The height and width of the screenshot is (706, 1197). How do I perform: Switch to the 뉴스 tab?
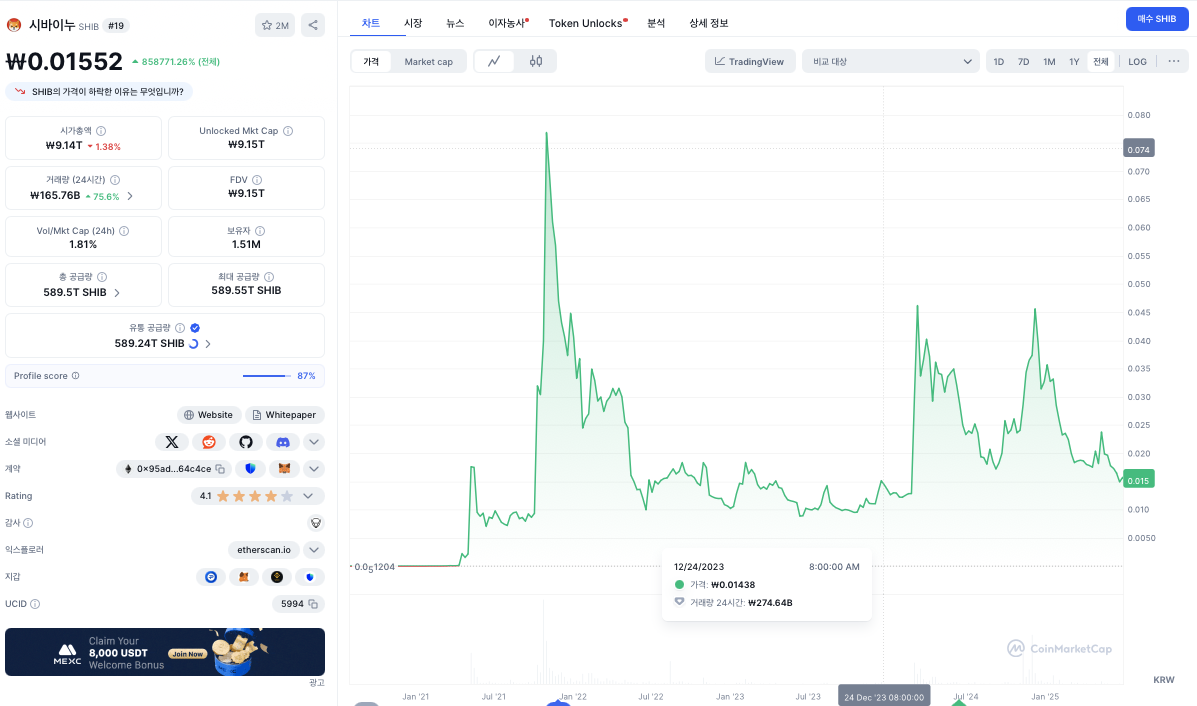pos(455,23)
